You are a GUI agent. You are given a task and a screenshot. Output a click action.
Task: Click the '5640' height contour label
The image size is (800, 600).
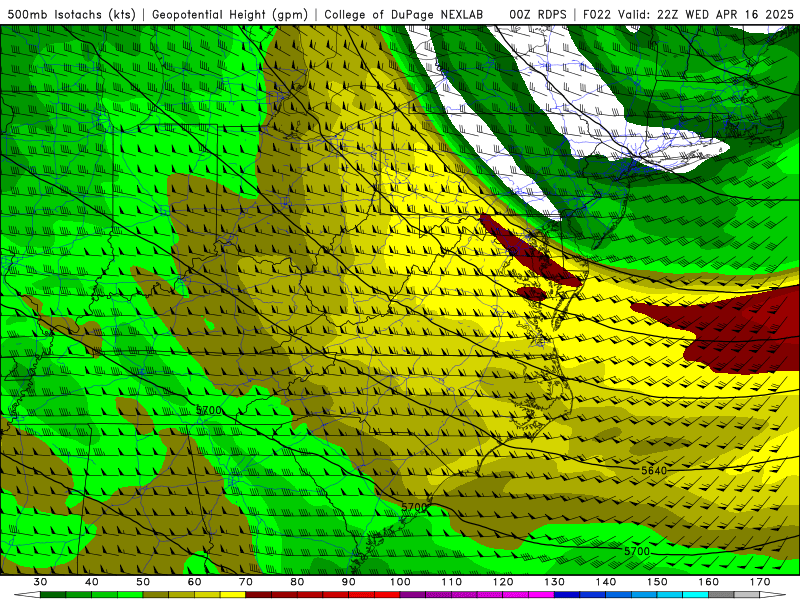point(654,470)
